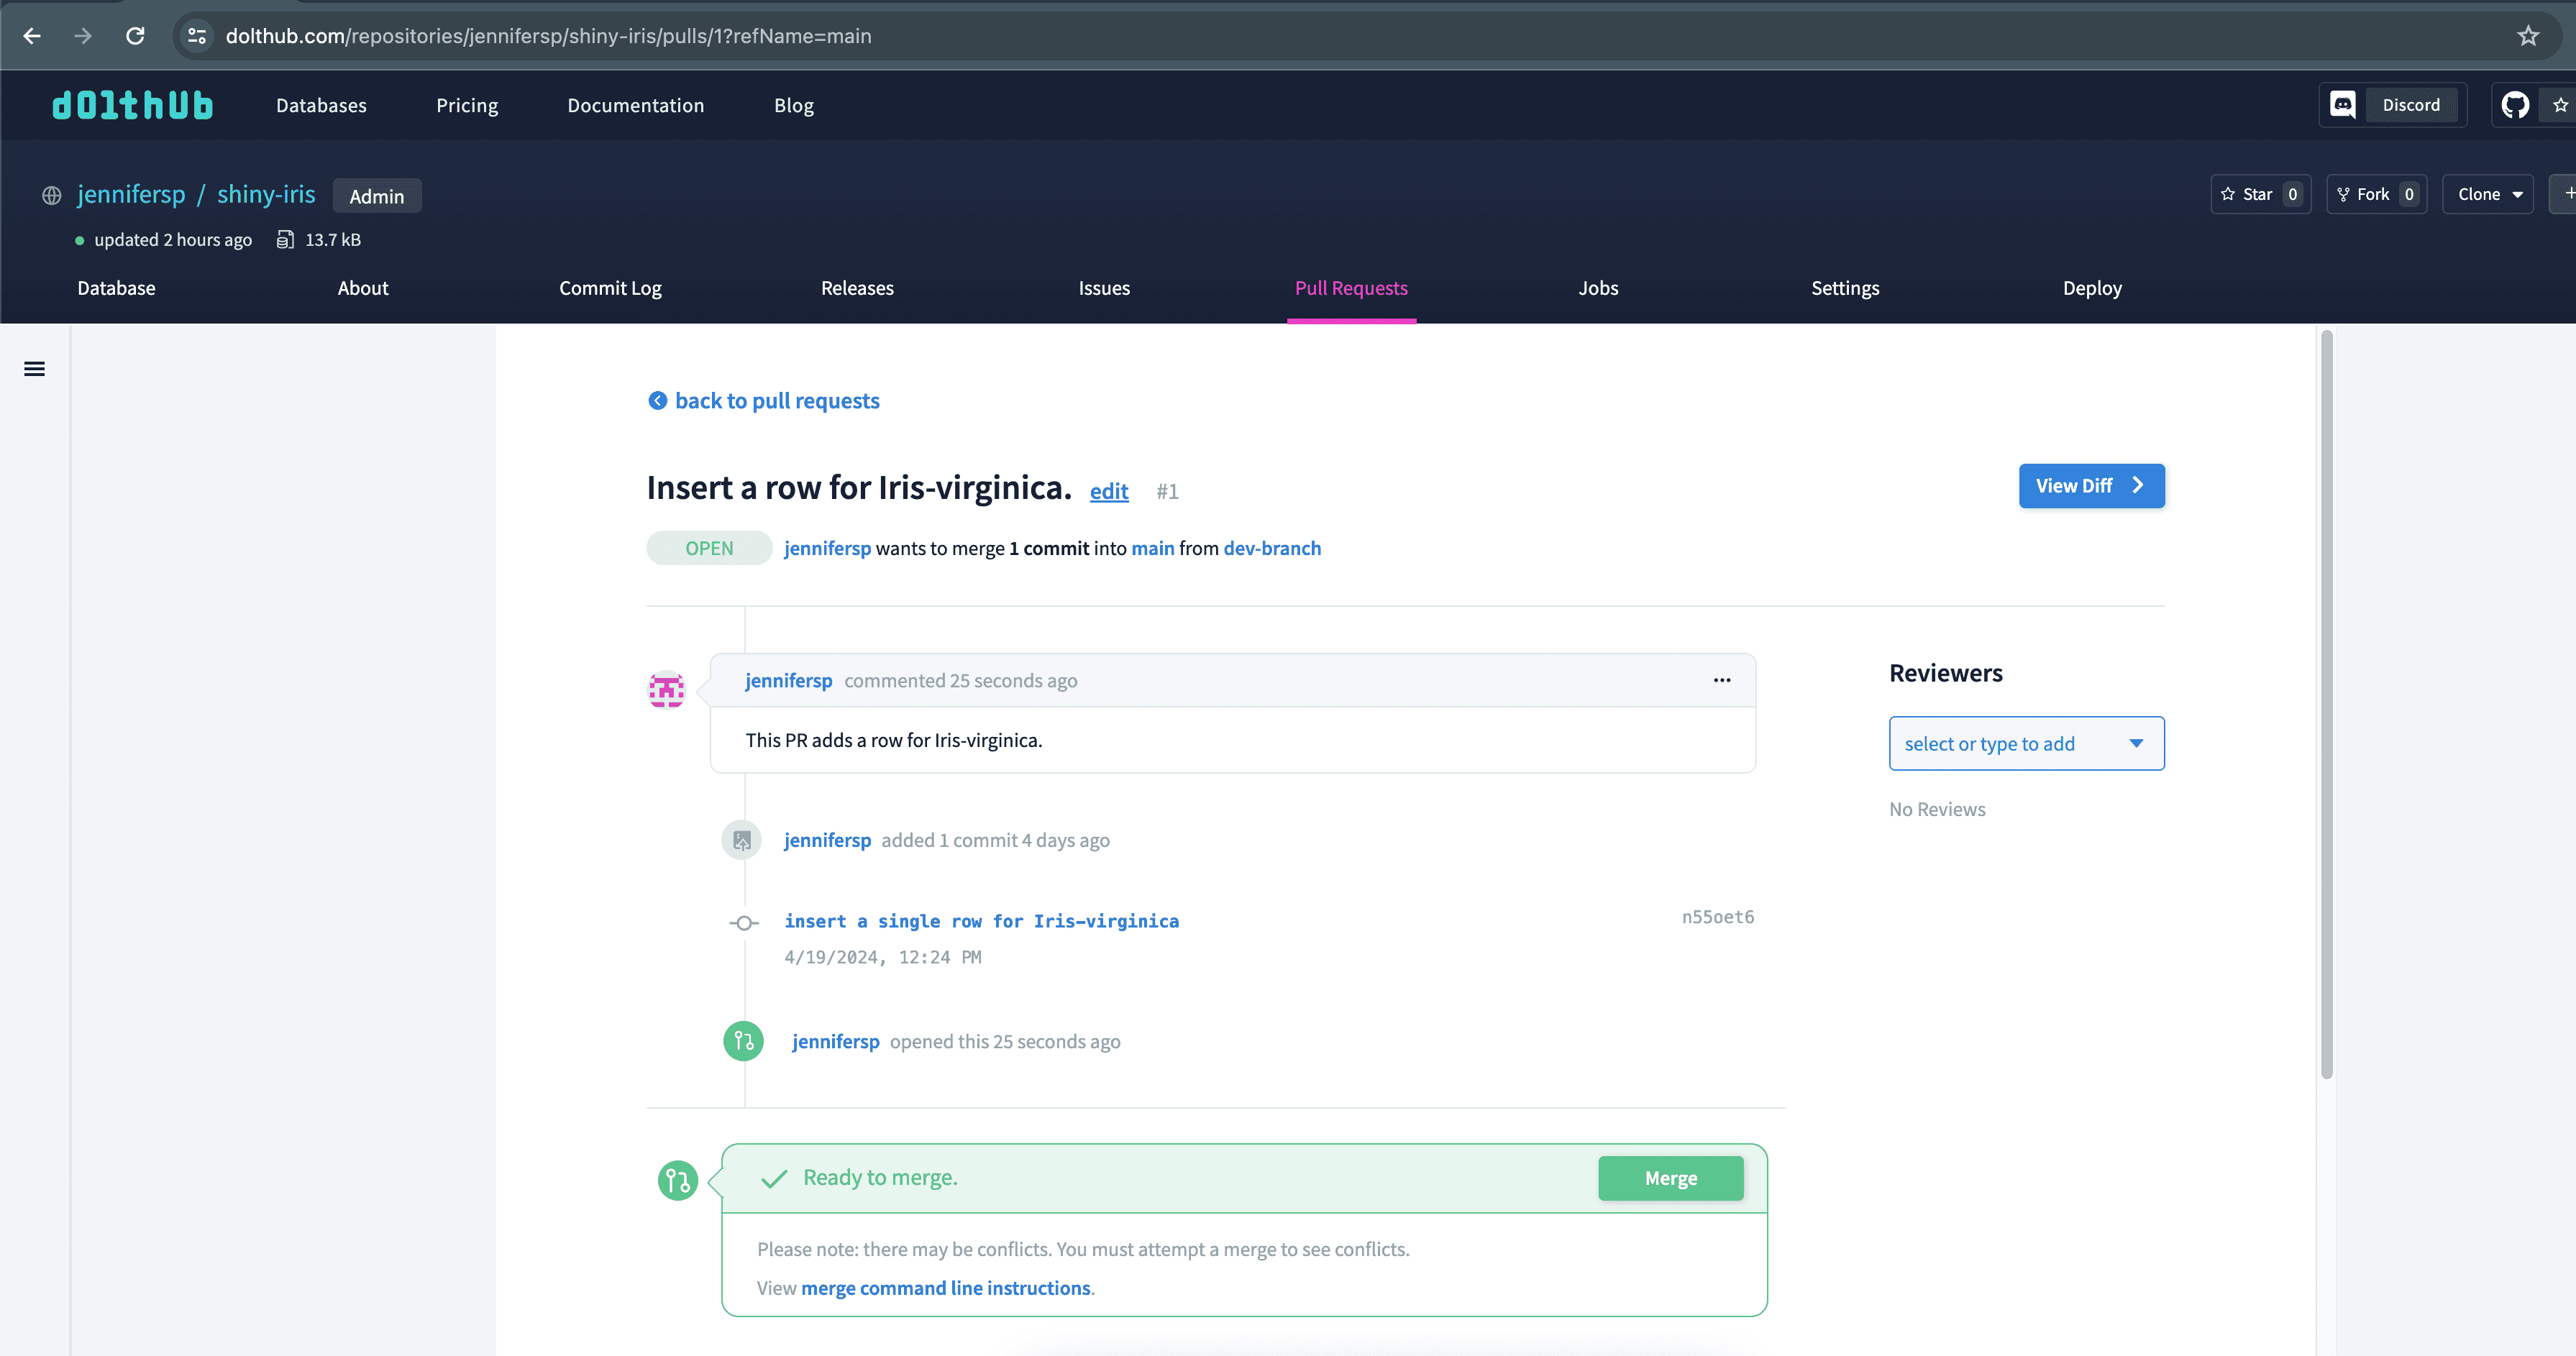Click the browser address bar URL
Screen dimensions: 2576x1356
(548, 36)
